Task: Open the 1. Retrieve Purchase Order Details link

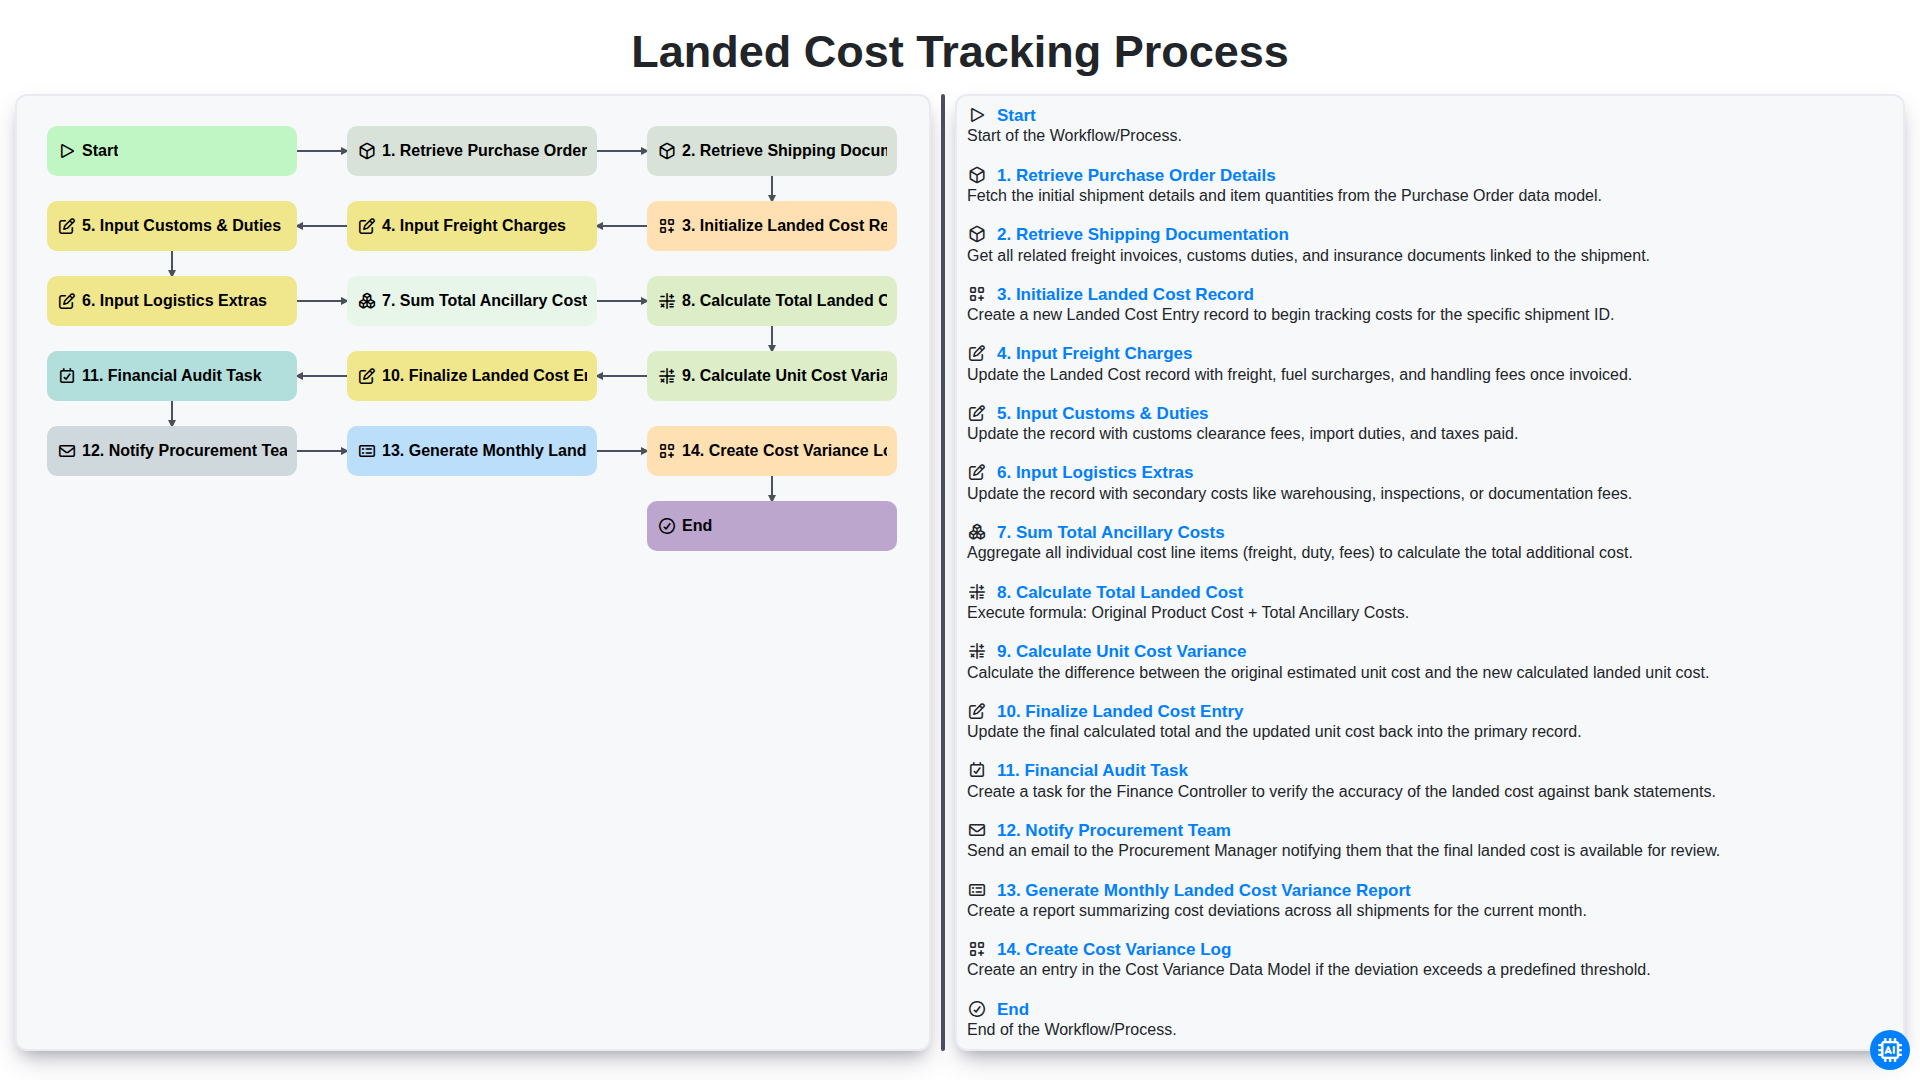Action: 1136,175
